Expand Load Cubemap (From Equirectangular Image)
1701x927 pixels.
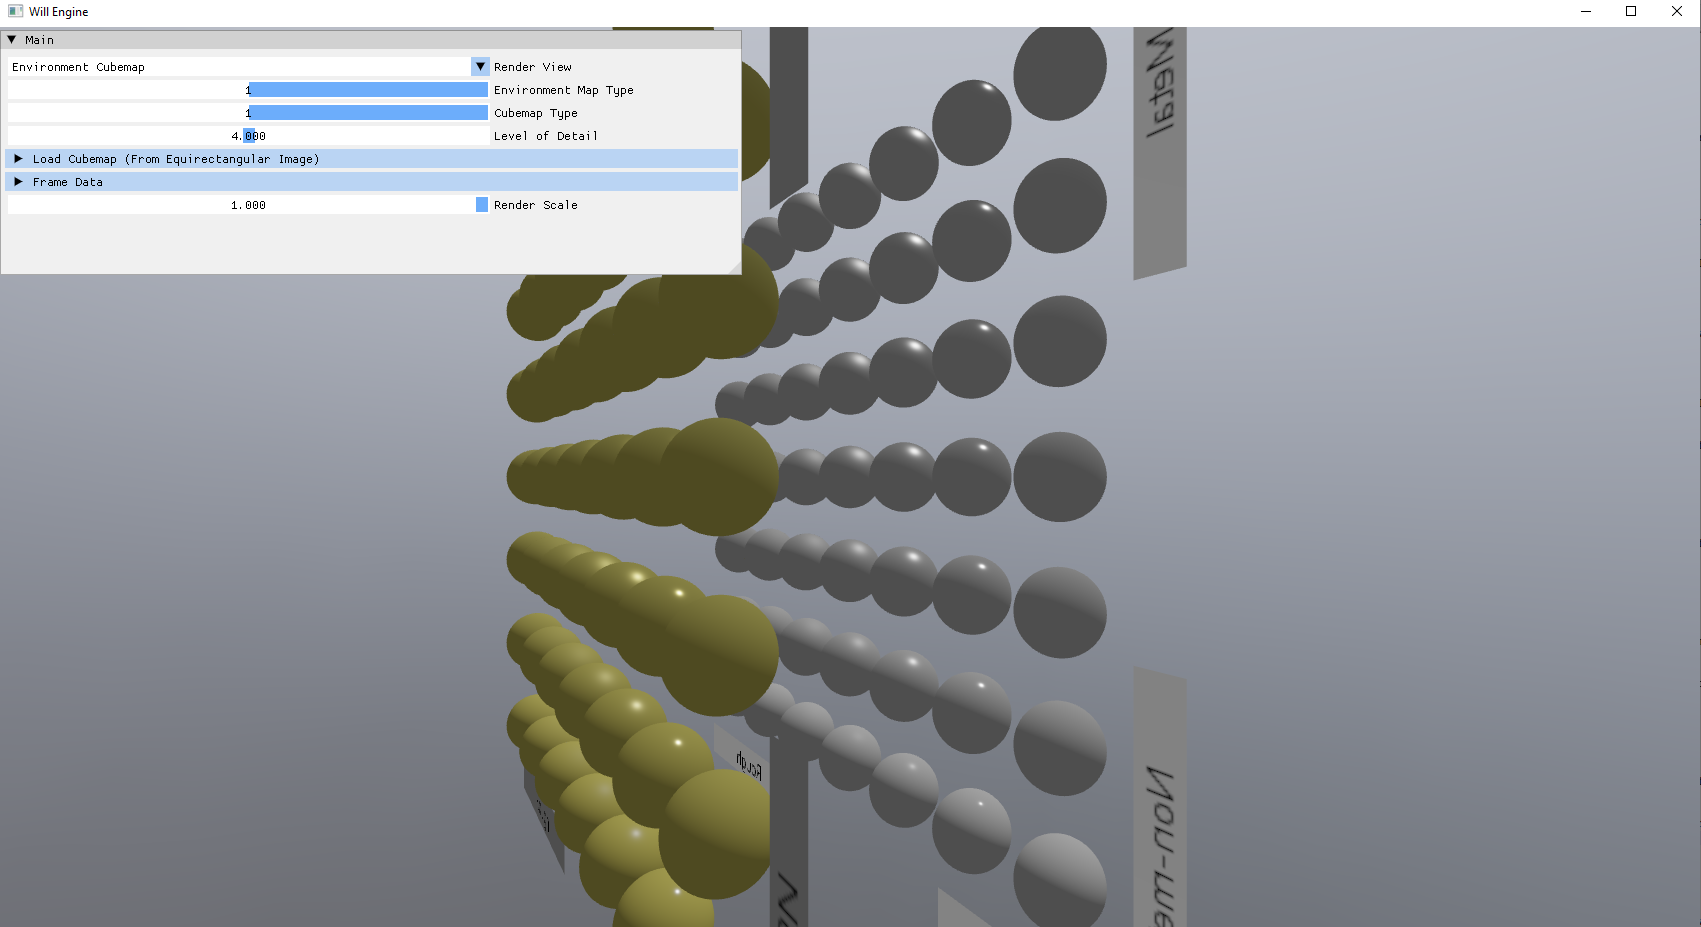click(x=371, y=159)
